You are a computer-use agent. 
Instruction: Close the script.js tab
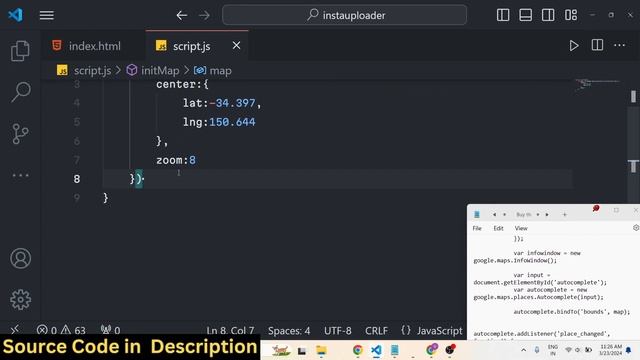236,45
